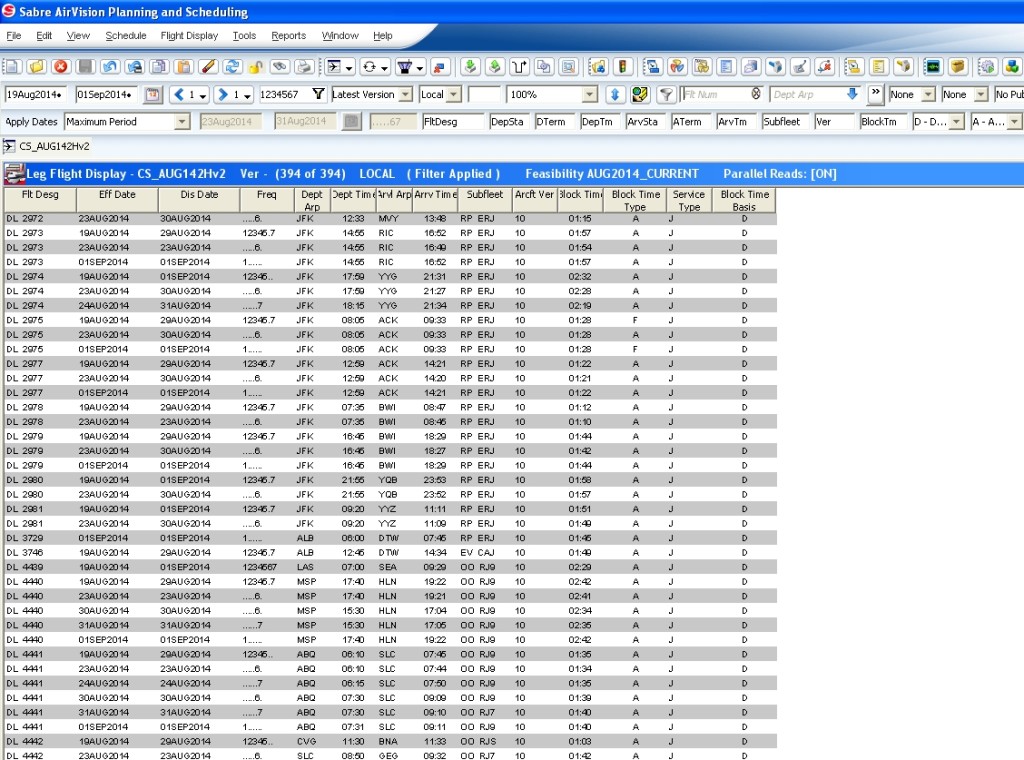Viewport: 1024px width, 760px height.
Task: Open the Schedule menu
Action: pos(126,36)
